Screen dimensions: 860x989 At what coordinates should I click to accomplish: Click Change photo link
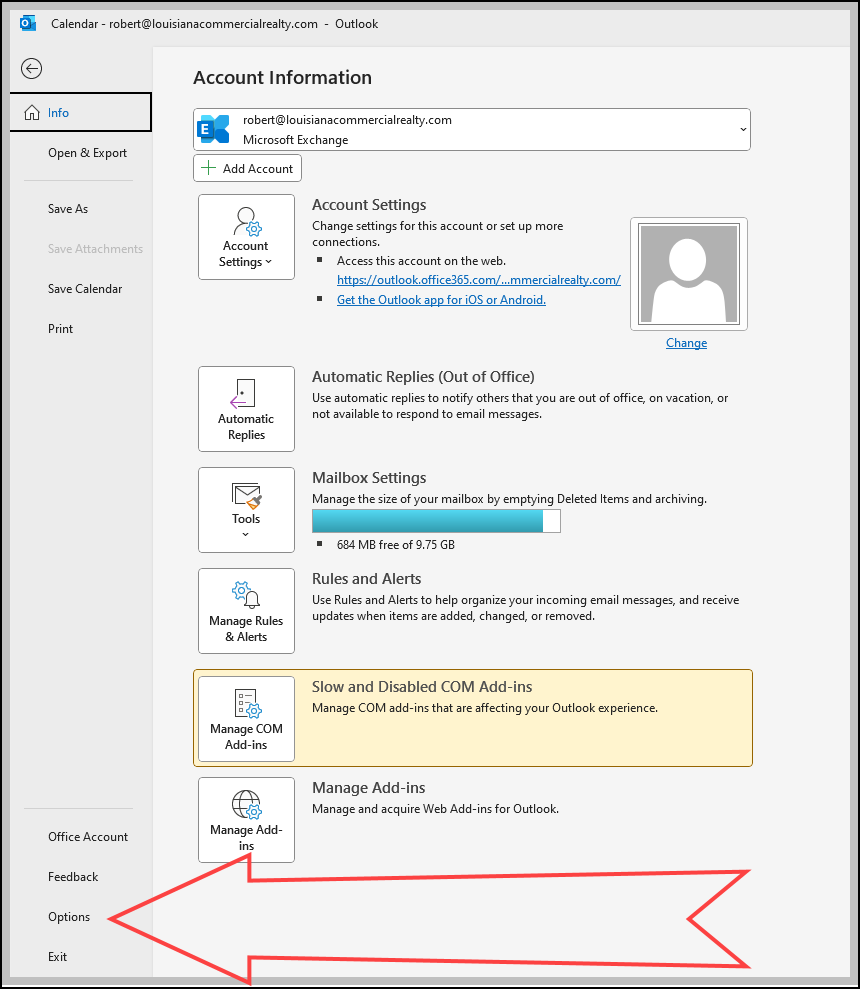click(x=686, y=343)
